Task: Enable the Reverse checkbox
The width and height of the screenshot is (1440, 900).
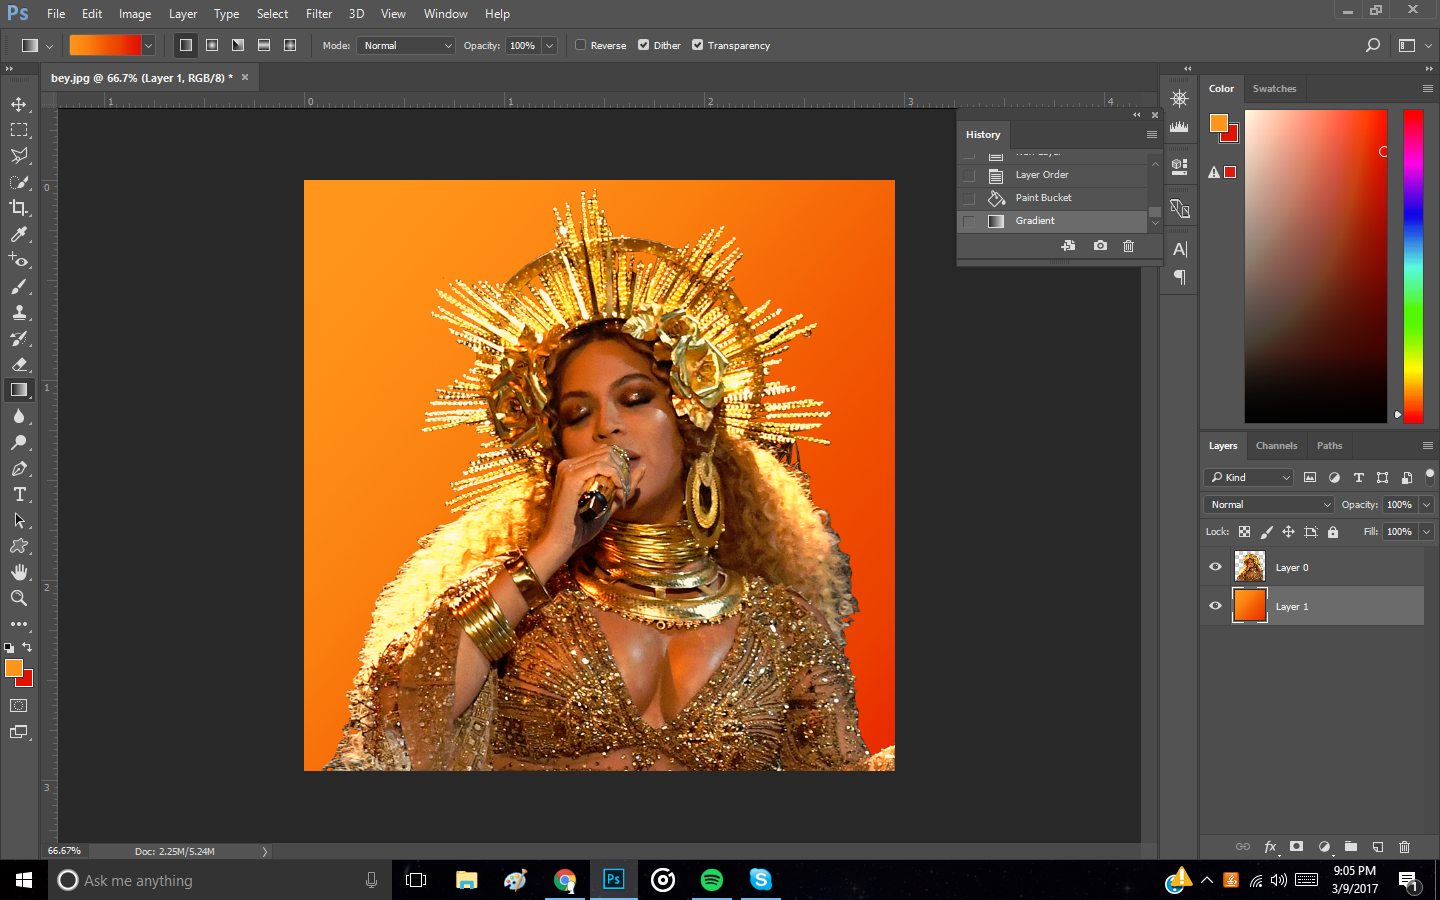Action: click(x=580, y=45)
